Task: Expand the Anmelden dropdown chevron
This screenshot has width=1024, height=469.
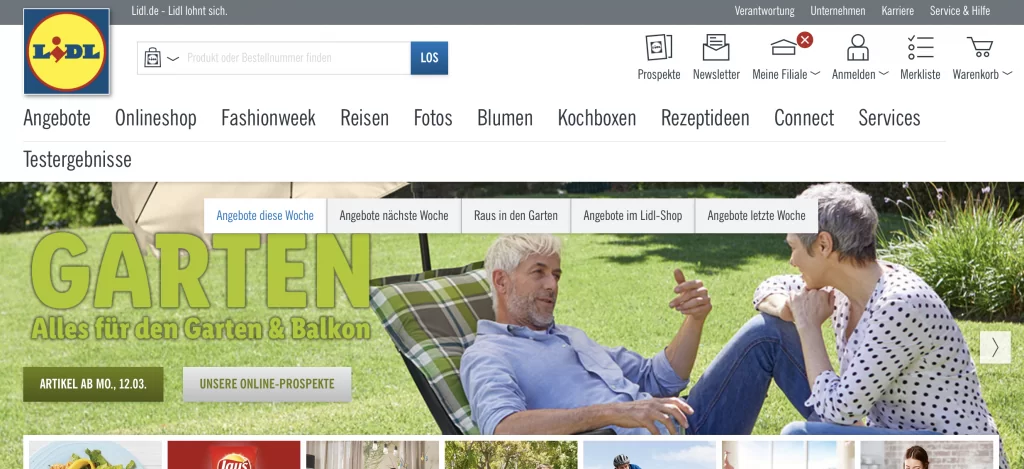Action: point(884,74)
